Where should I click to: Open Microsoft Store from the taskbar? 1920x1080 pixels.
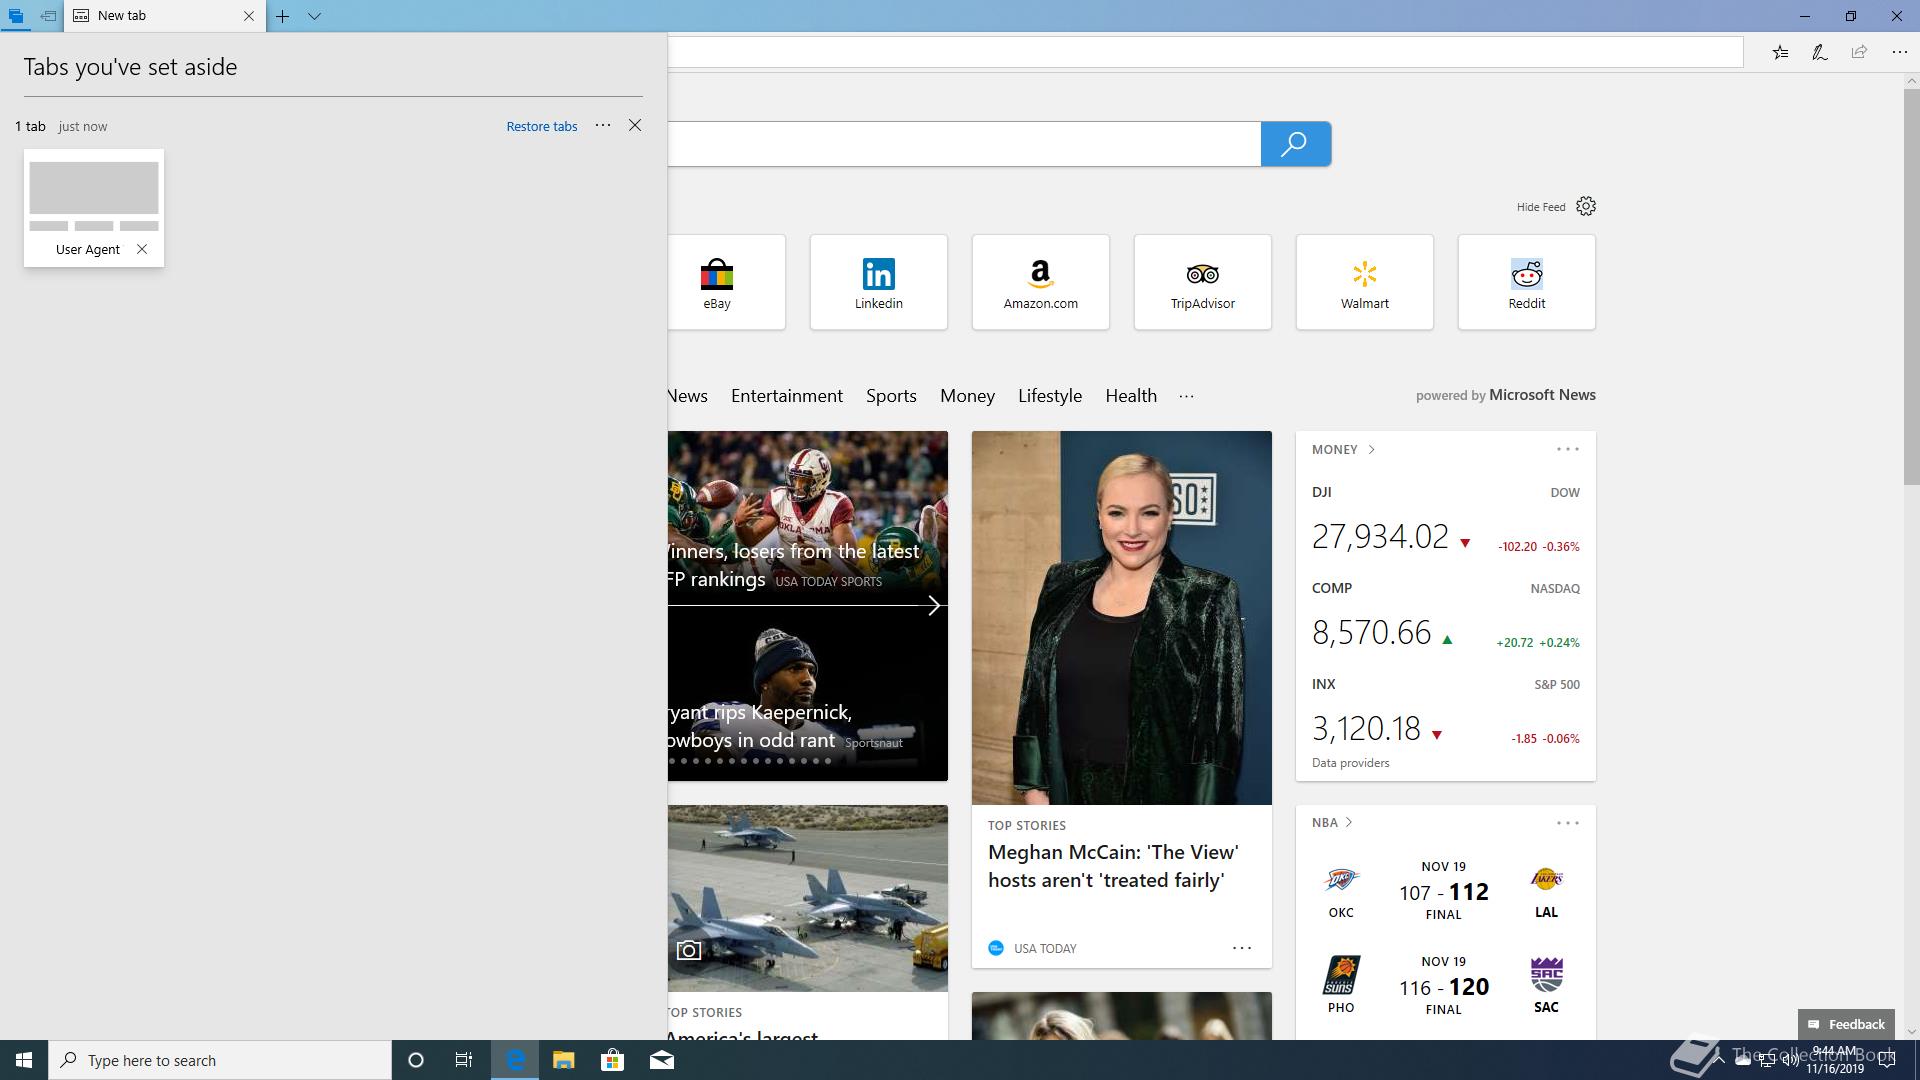(612, 1060)
